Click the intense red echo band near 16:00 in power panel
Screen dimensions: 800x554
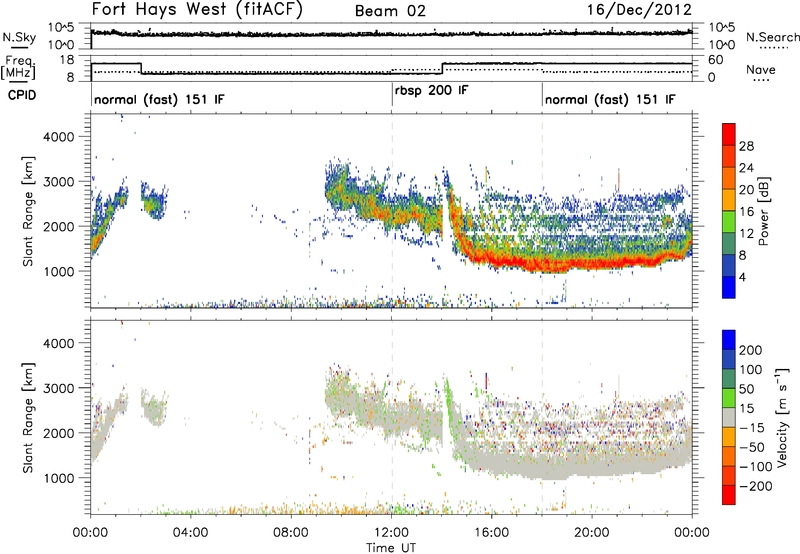tap(492, 260)
